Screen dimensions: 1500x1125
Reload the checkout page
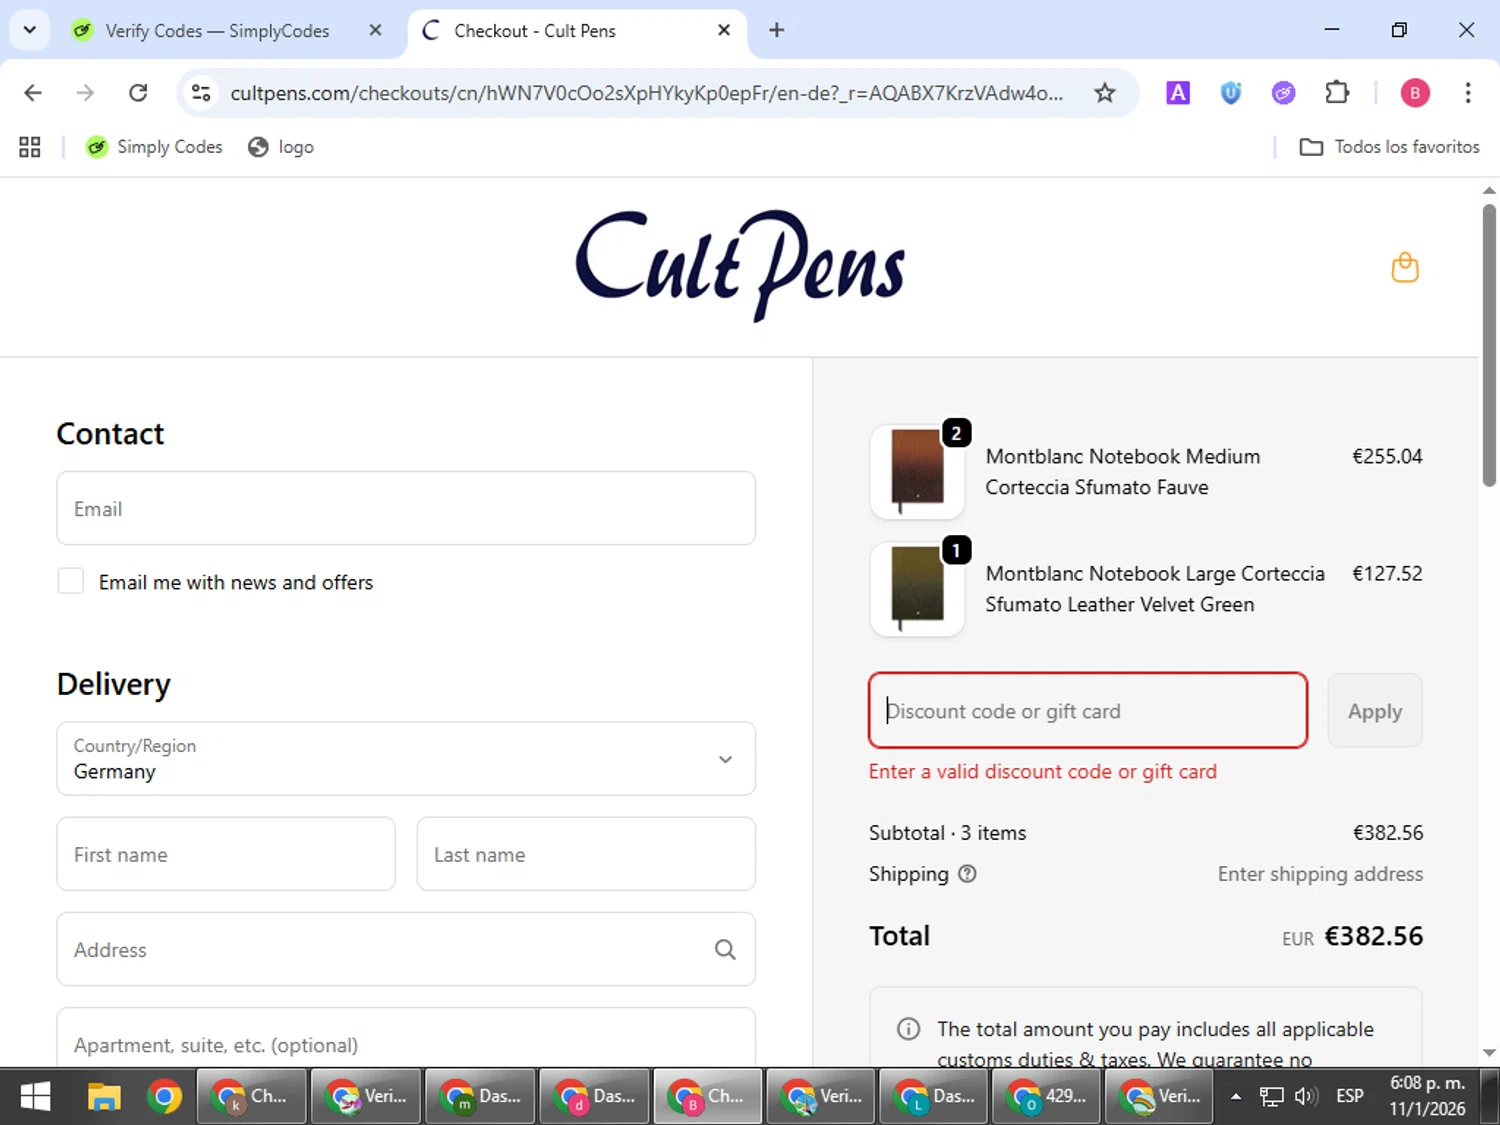coord(138,93)
